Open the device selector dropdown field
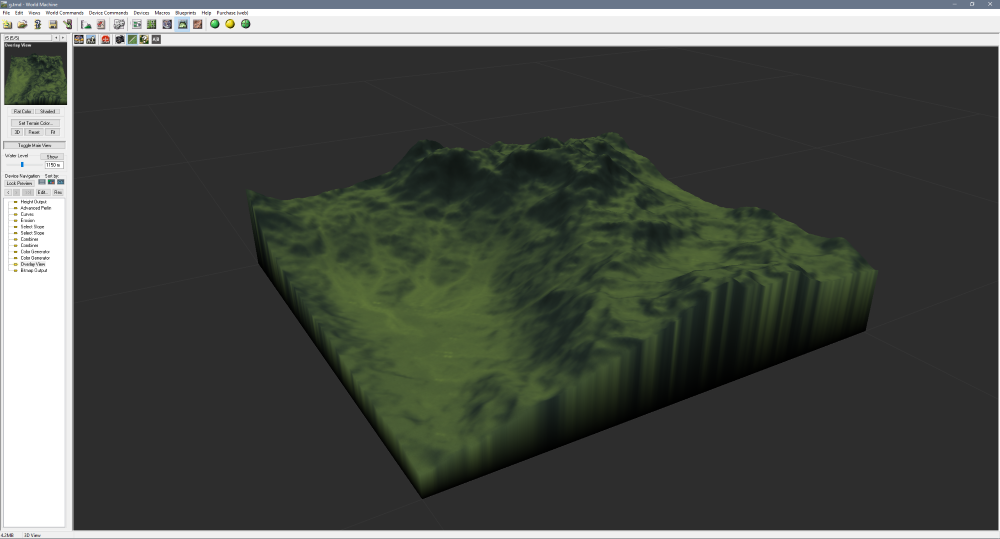The image size is (1000, 539). [x=28, y=38]
